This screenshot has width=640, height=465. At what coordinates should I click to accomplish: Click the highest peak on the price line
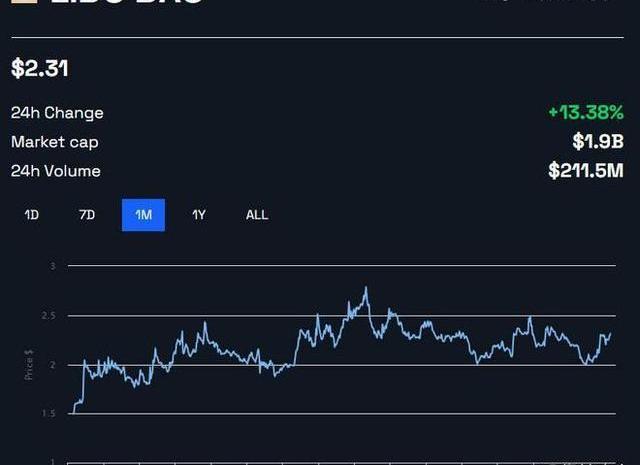pyautogui.click(x=366, y=288)
